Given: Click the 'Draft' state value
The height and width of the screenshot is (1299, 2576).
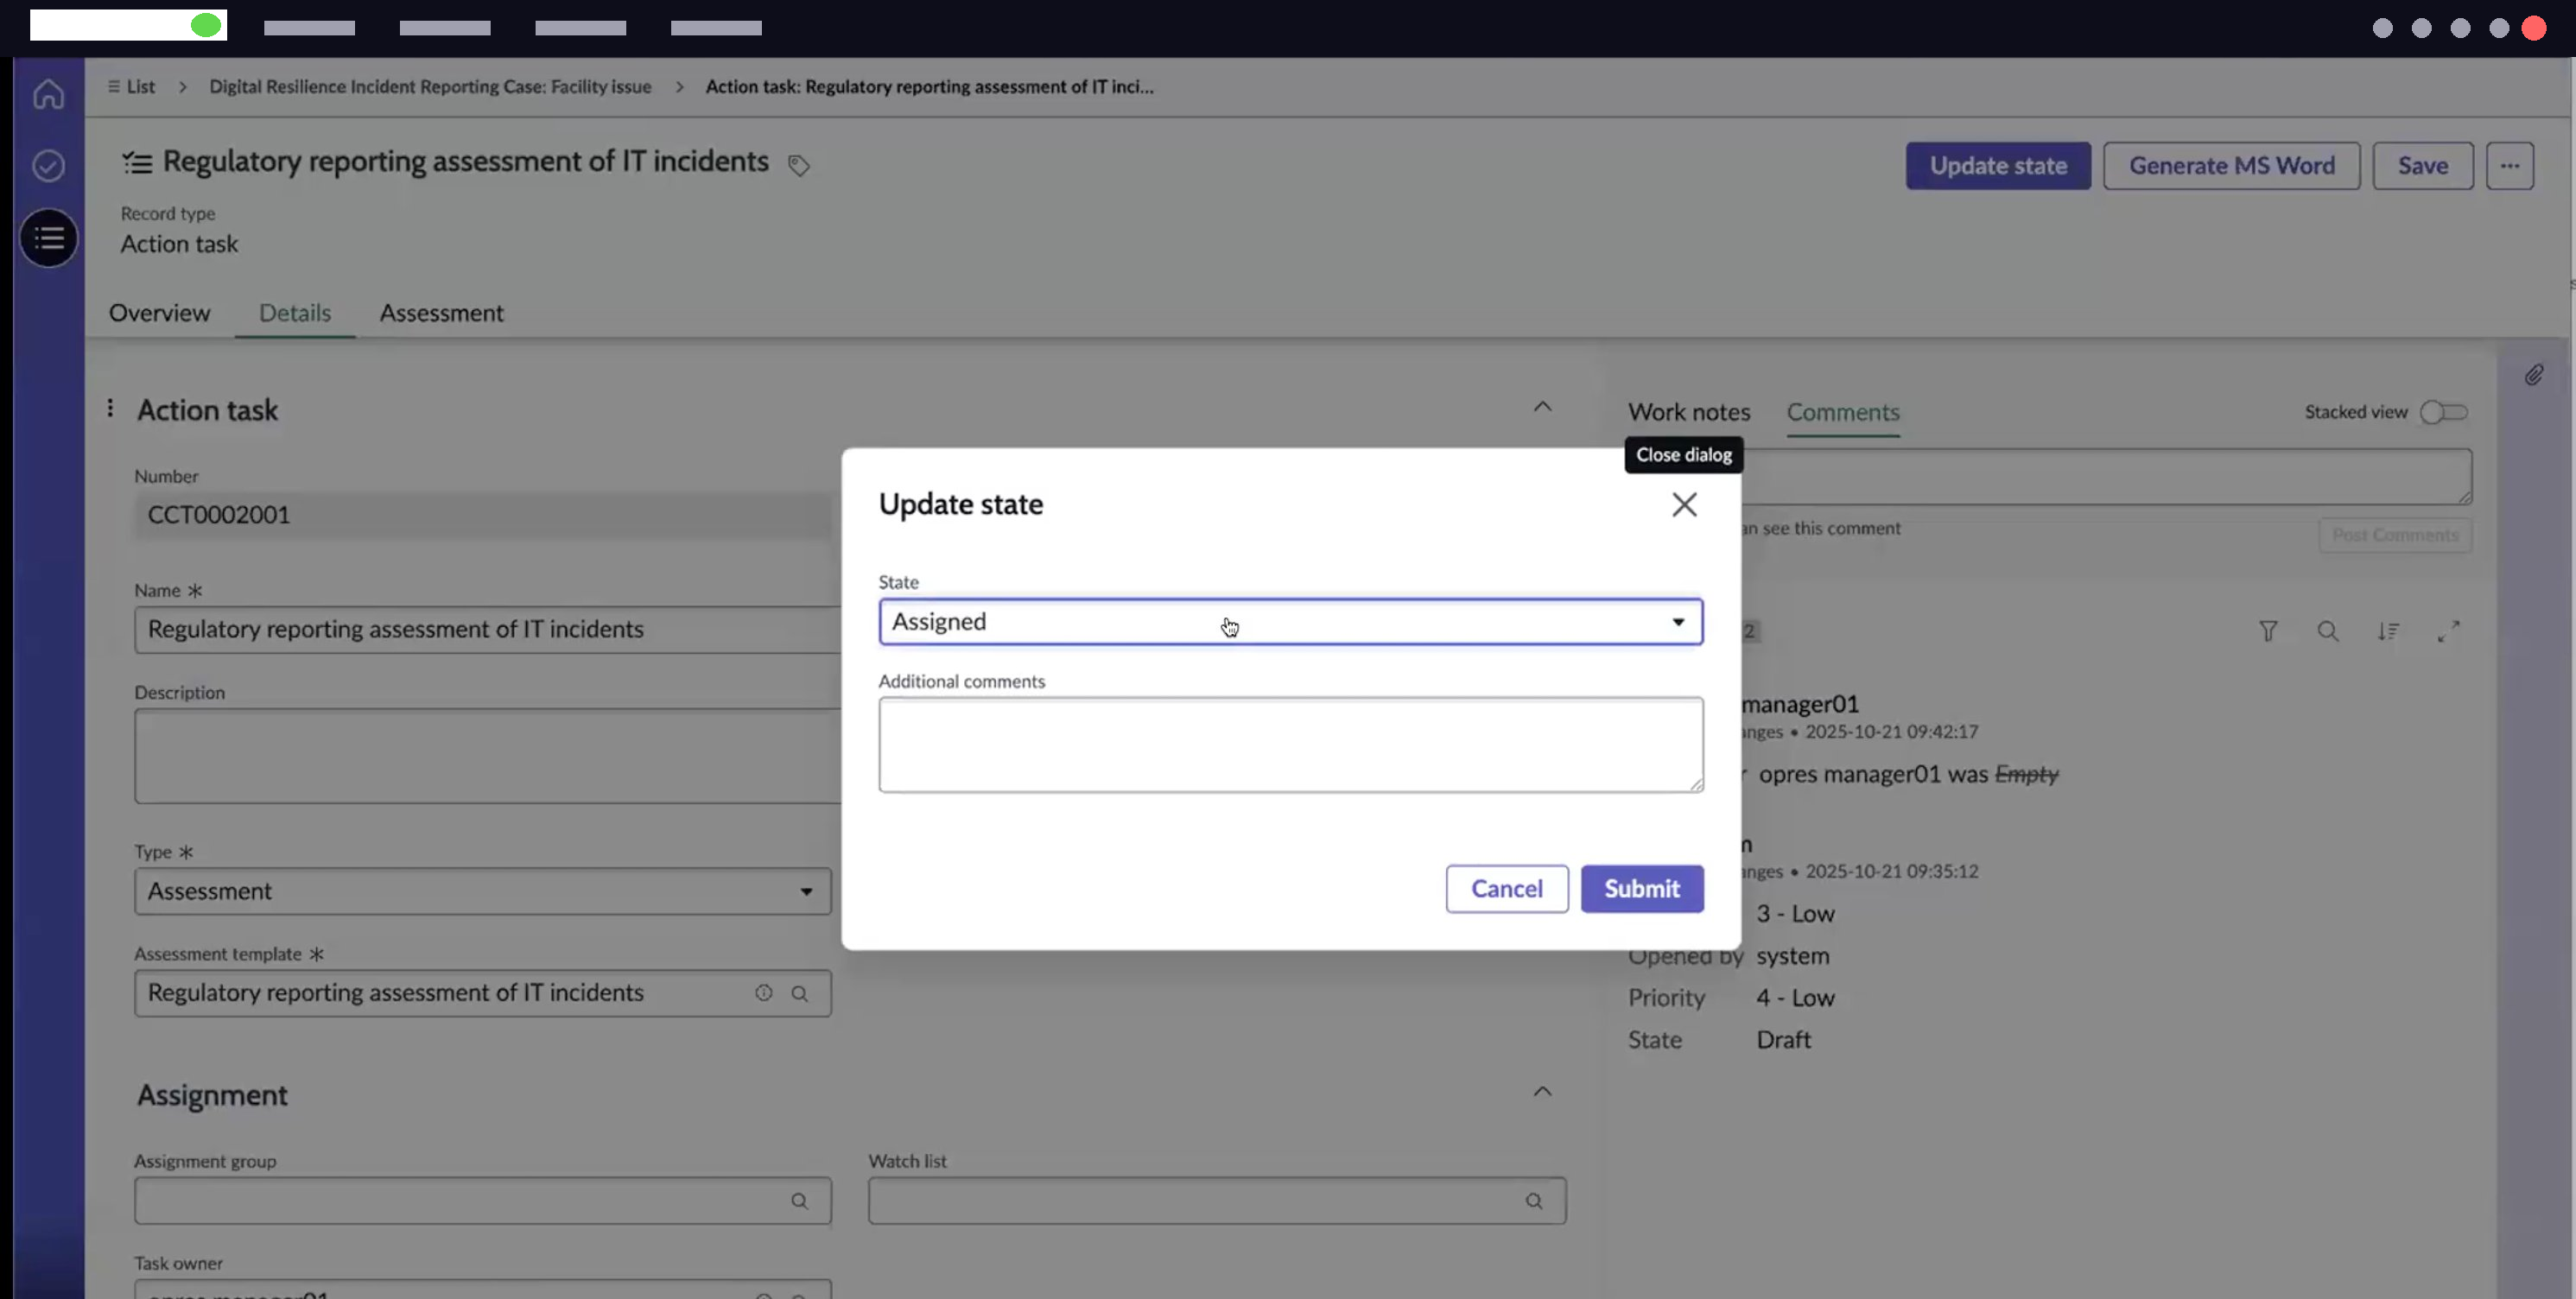Looking at the screenshot, I should 1783,1040.
